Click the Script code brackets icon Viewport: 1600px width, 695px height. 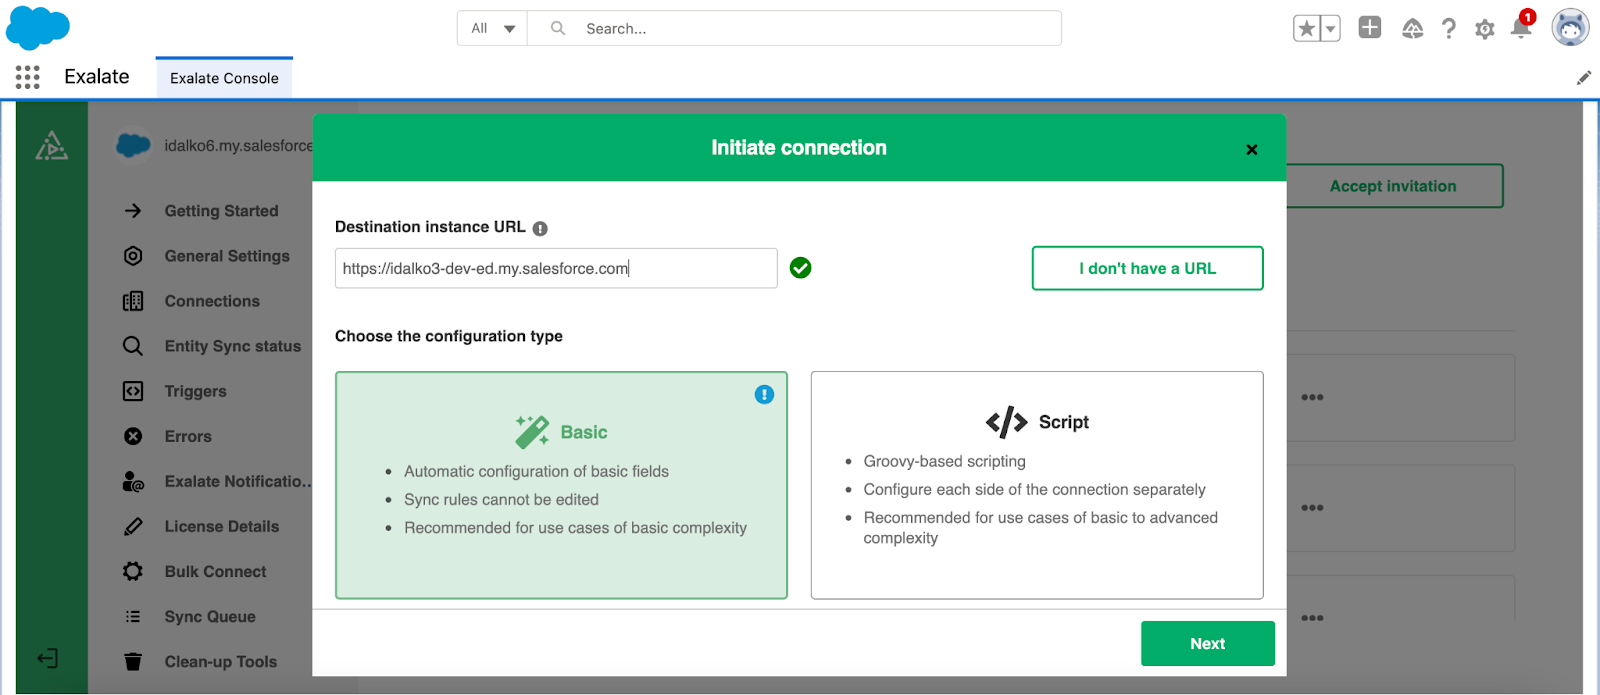tap(1007, 422)
